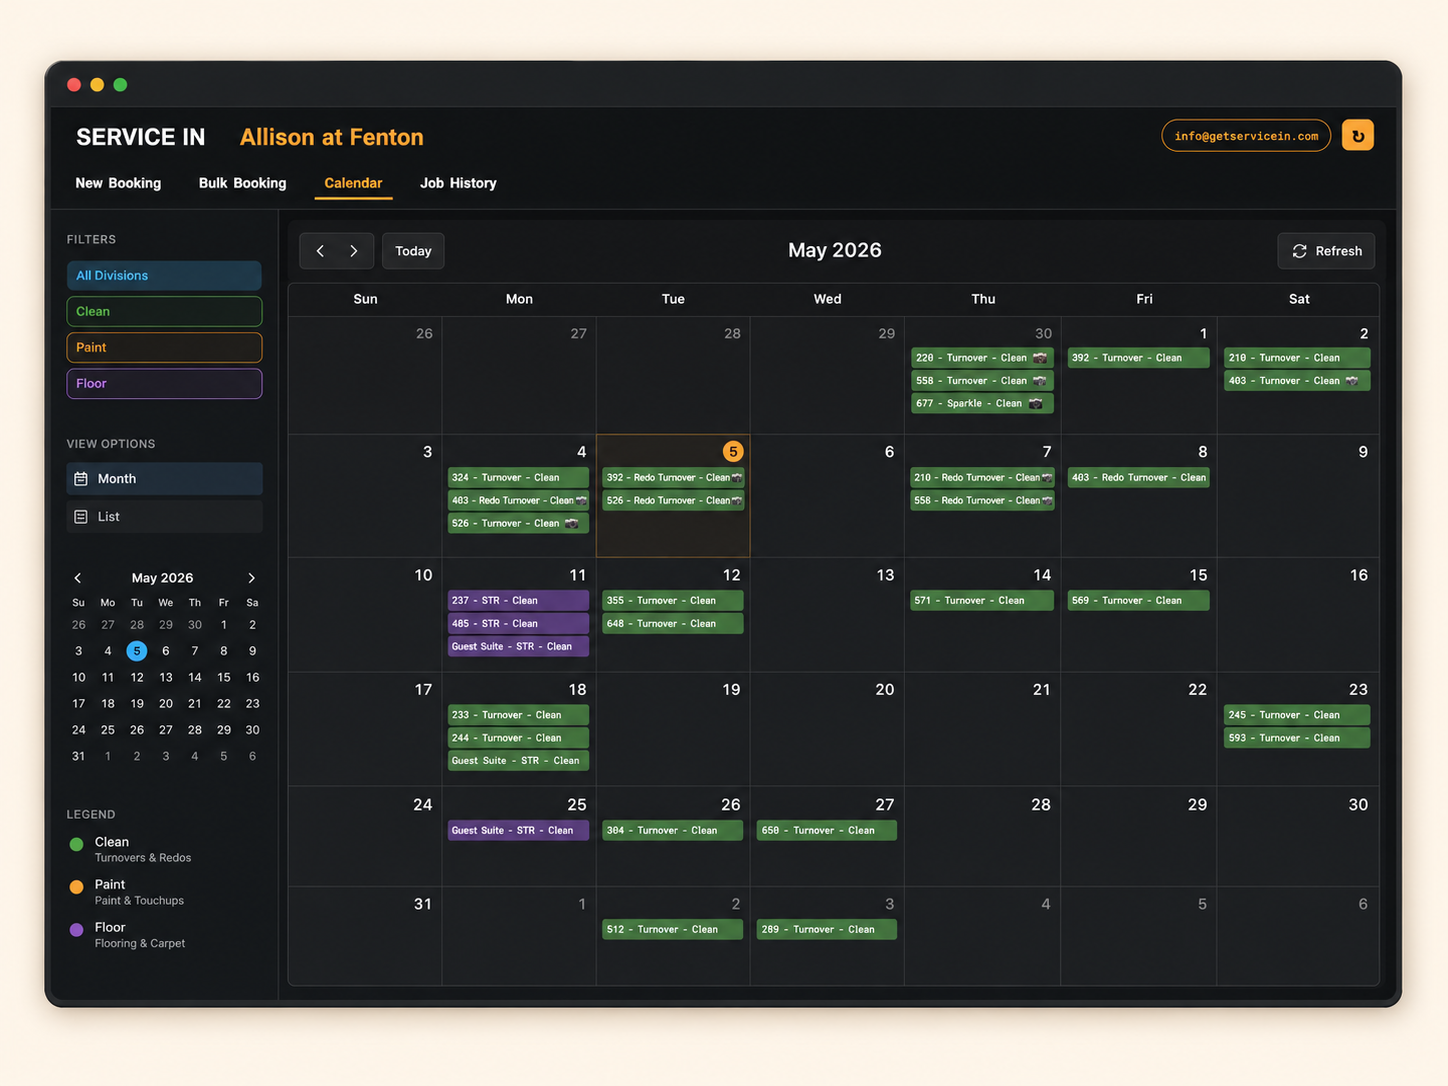This screenshot has height=1086, width=1448.
Task: Select the All Divisions filter
Action: (x=164, y=275)
